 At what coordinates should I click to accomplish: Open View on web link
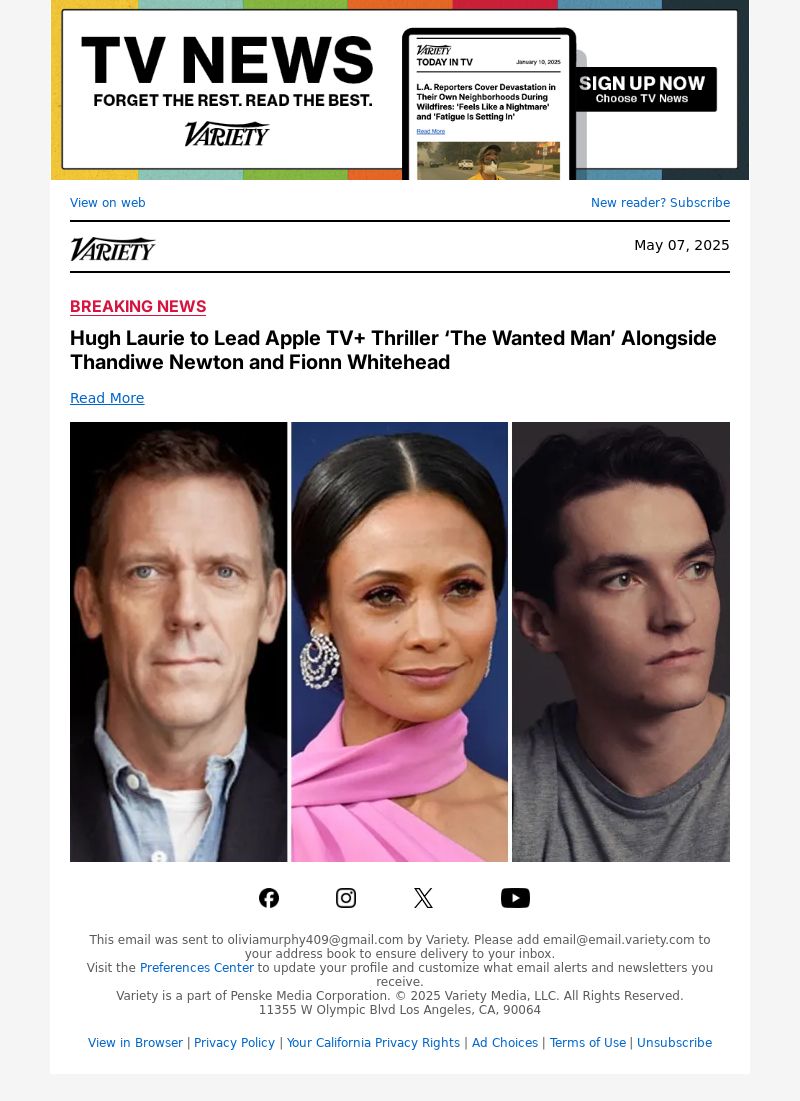coord(107,202)
